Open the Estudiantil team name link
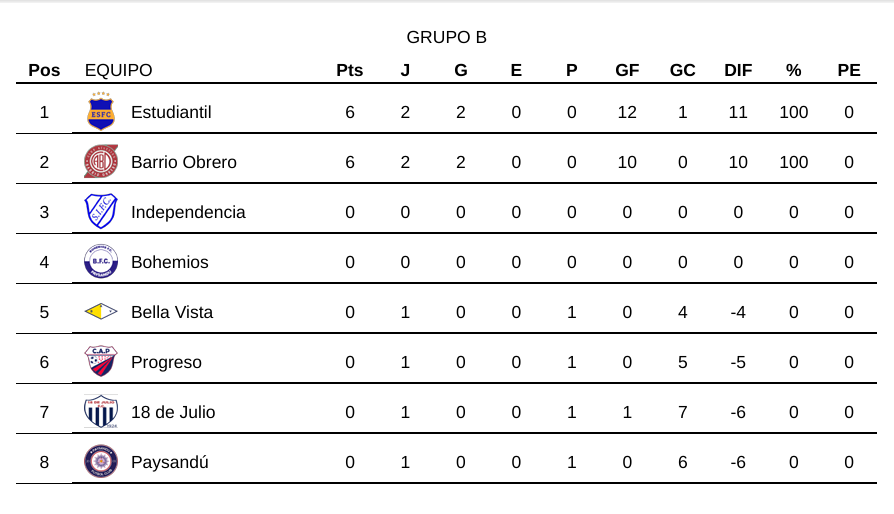The width and height of the screenshot is (894, 514). point(171,112)
